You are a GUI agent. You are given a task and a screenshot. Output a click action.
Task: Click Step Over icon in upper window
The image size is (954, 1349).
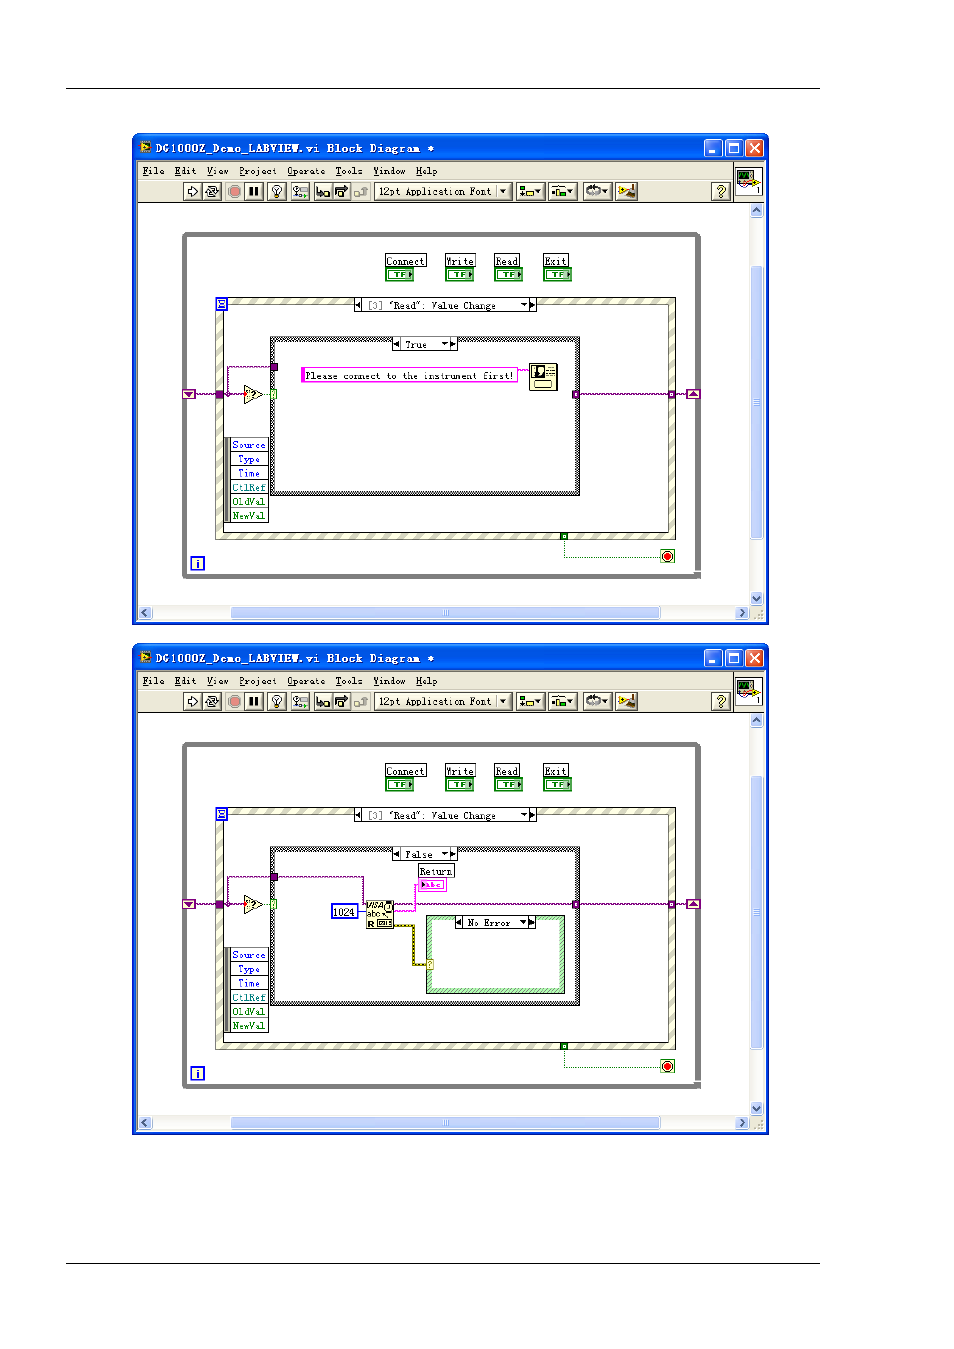341,191
